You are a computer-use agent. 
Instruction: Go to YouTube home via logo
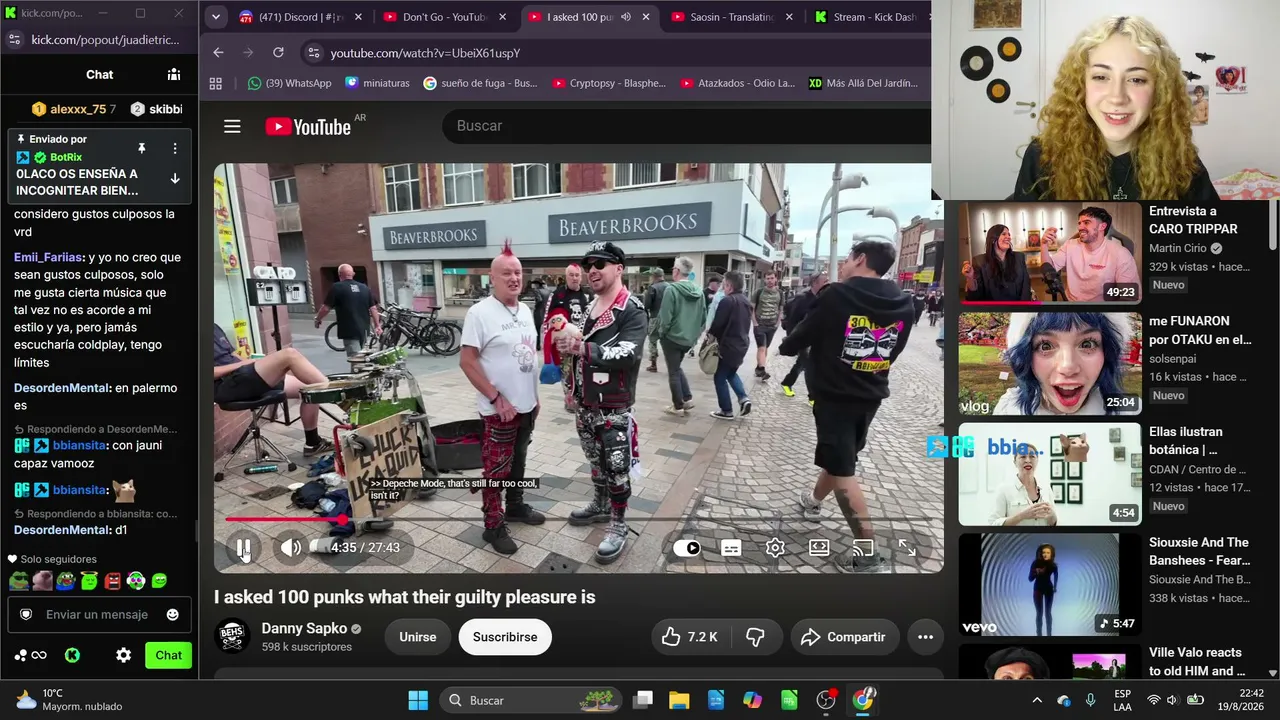(308, 126)
